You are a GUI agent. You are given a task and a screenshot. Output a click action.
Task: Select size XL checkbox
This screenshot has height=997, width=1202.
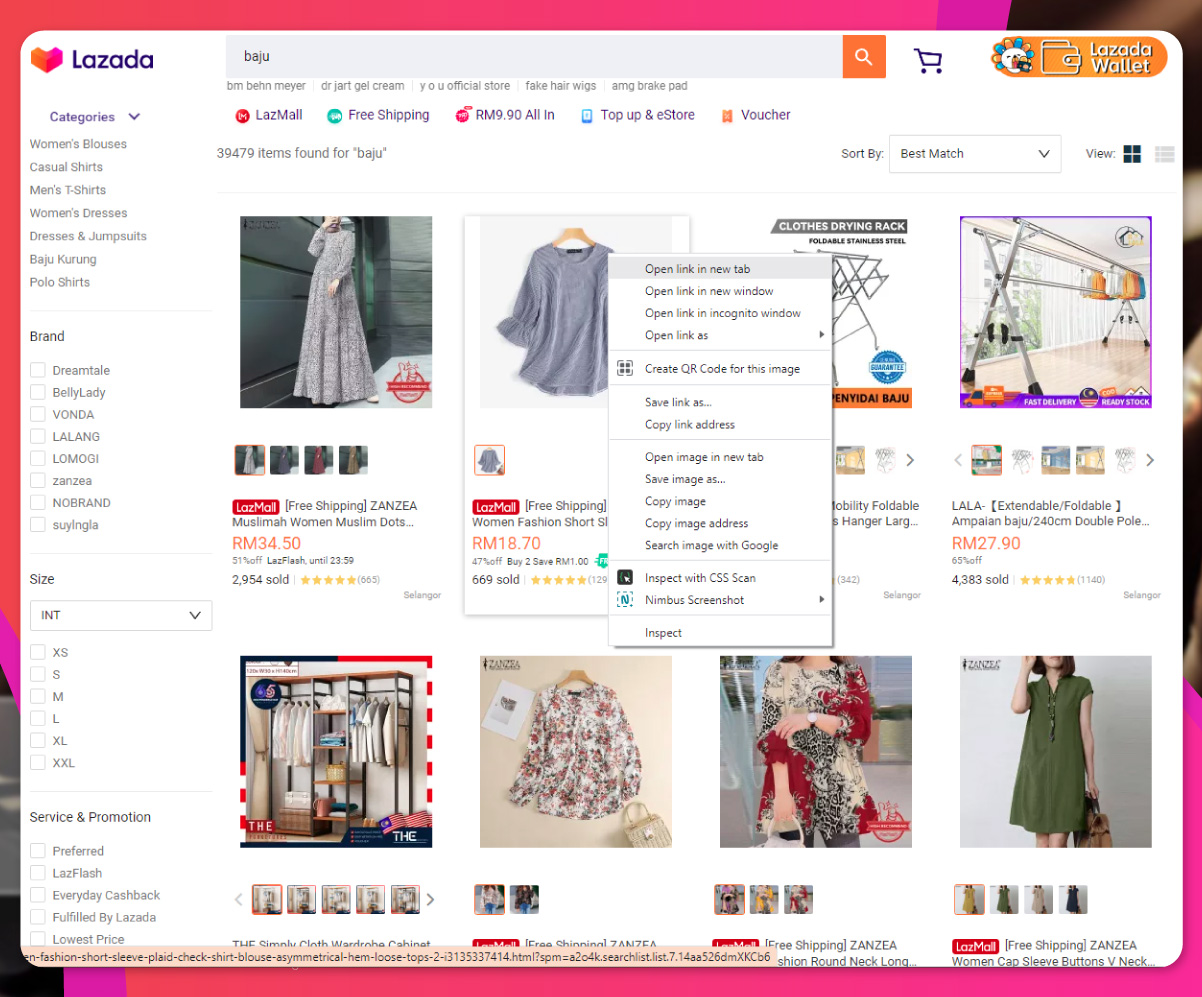(x=37, y=740)
